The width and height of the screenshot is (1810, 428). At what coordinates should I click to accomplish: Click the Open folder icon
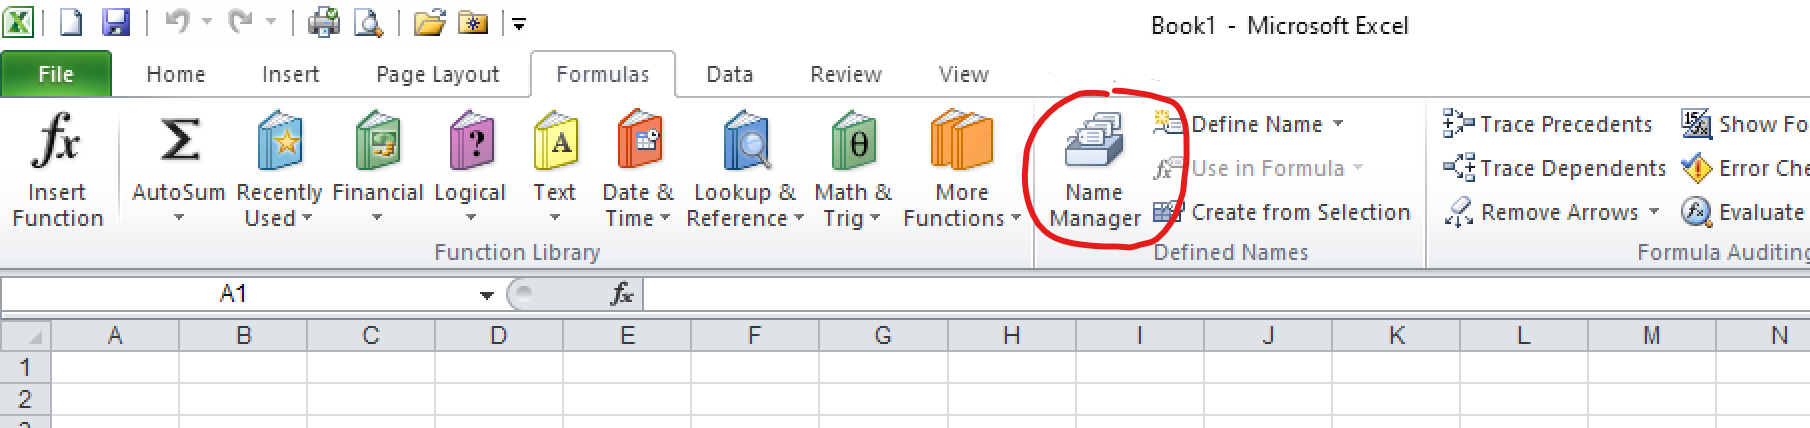(429, 22)
